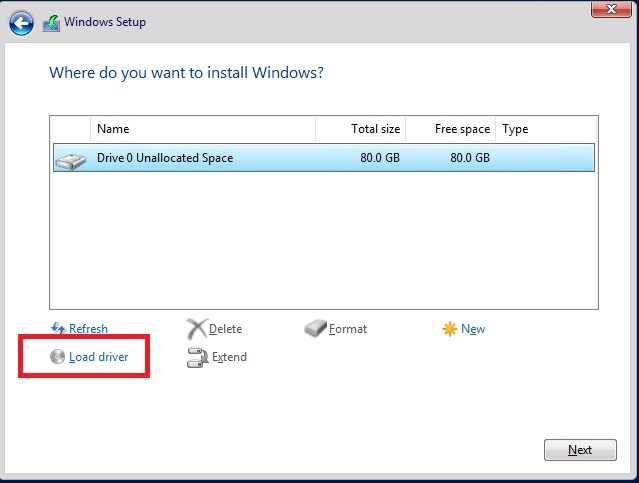Click the New partition link
This screenshot has width=639, height=483.
click(x=473, y=329)
